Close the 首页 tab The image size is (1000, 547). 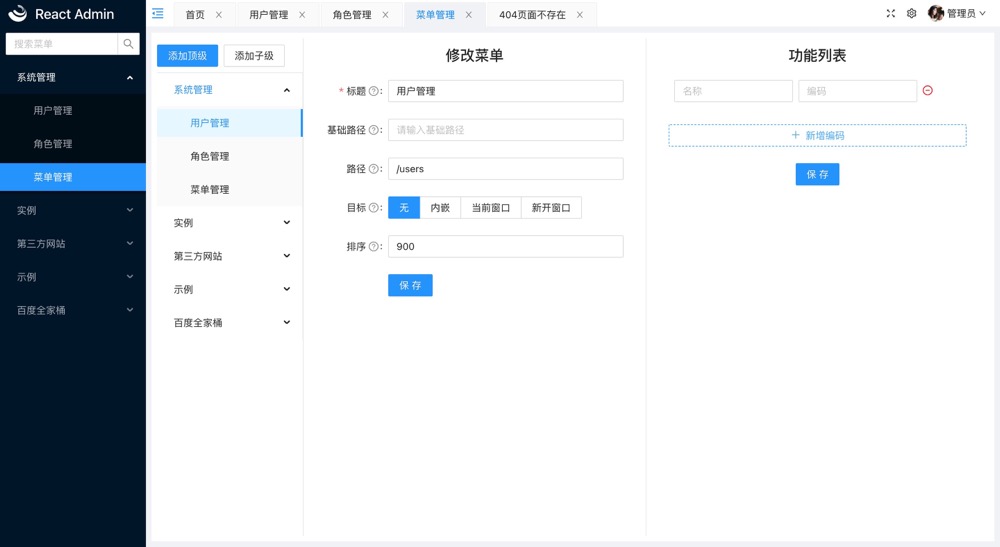219,15
